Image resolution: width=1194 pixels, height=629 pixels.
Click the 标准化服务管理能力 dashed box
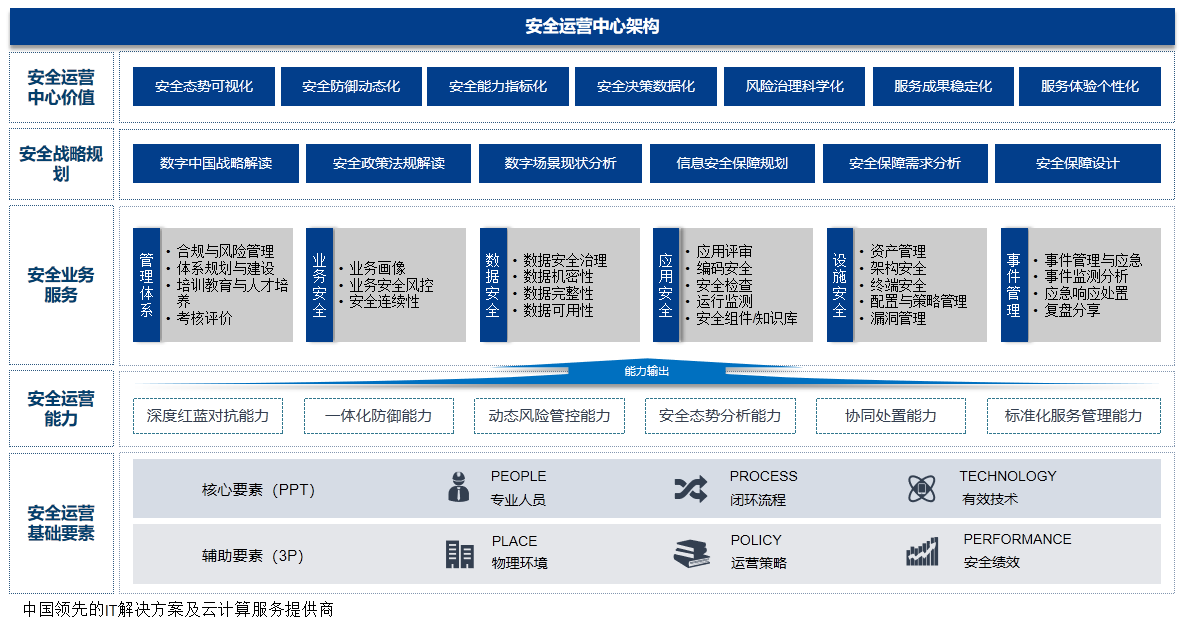[1073, 416]
